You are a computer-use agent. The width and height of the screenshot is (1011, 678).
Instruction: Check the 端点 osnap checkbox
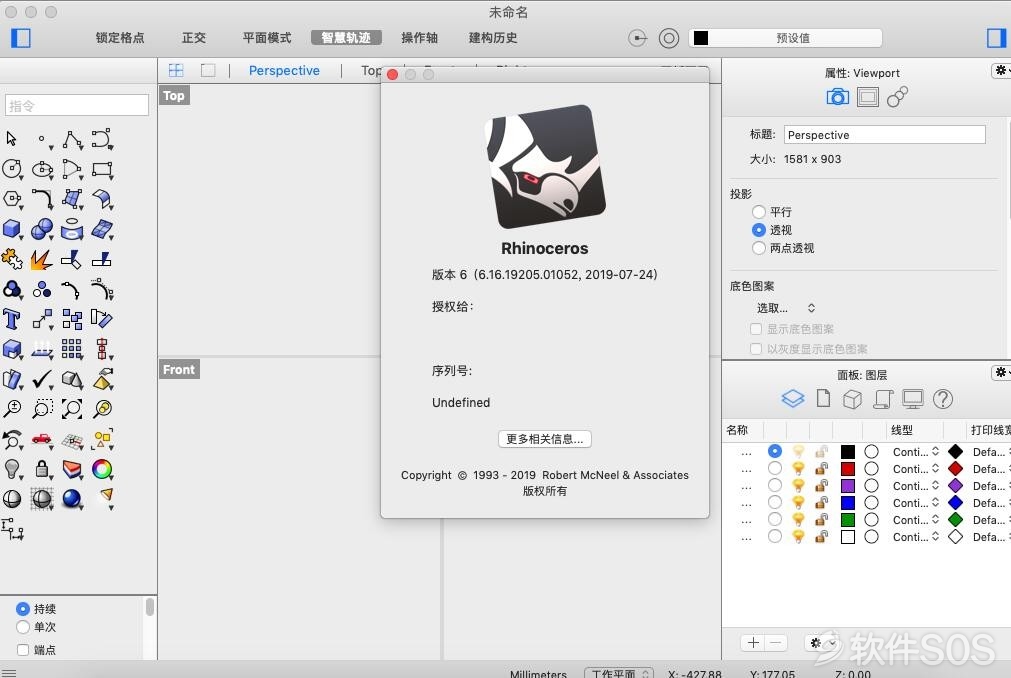[23, 650]
